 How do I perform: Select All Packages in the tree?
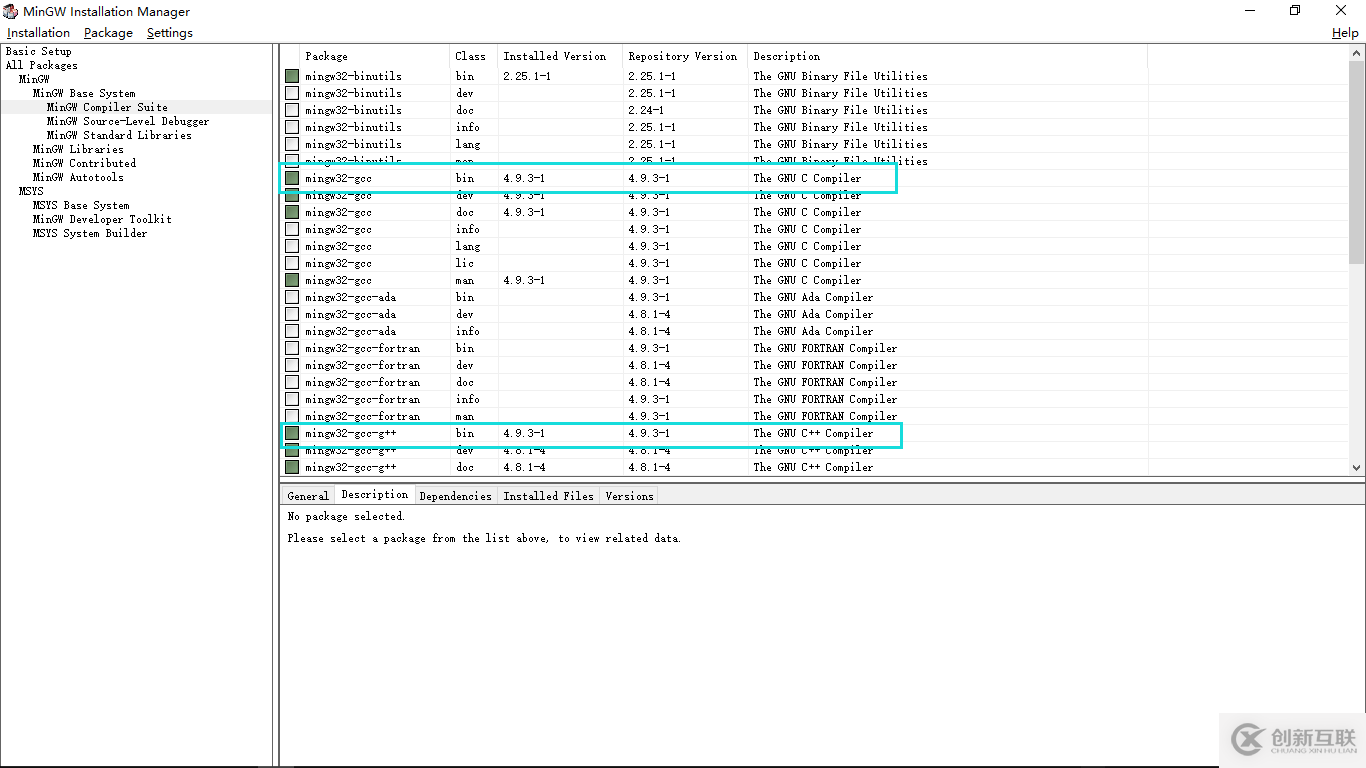pyautogui.click(x=42, y=65)
